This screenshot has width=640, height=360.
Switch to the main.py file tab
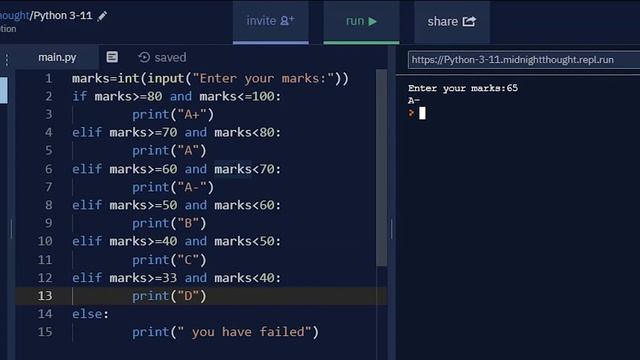[57, 57]
